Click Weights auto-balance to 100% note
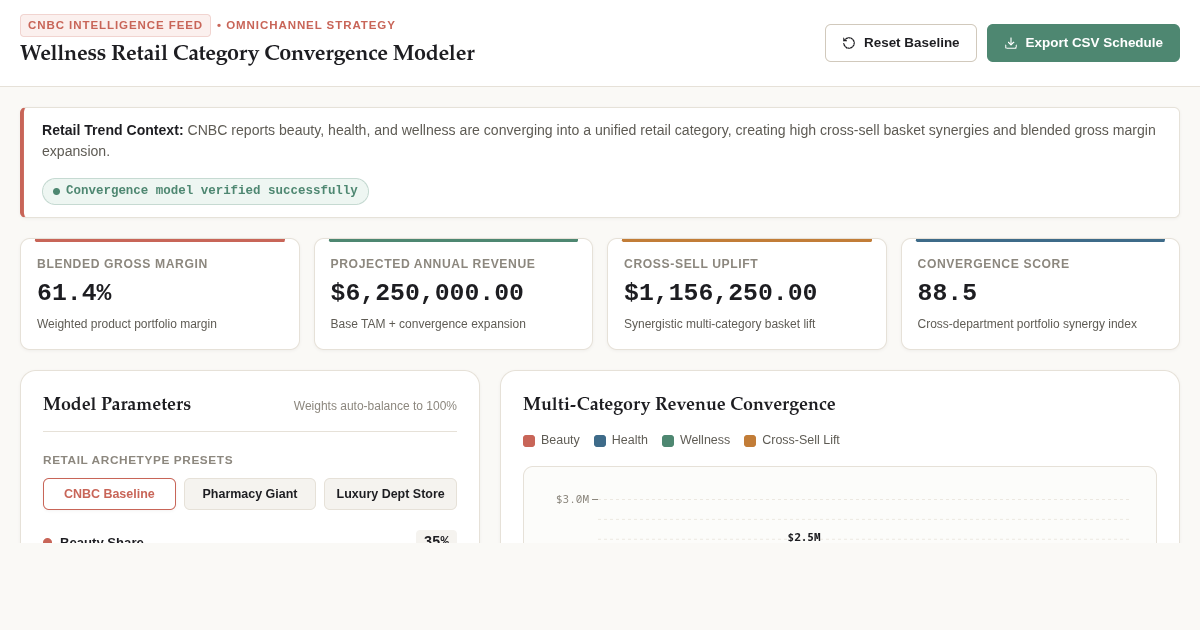 pyautogui.click(x=375, y=406)
